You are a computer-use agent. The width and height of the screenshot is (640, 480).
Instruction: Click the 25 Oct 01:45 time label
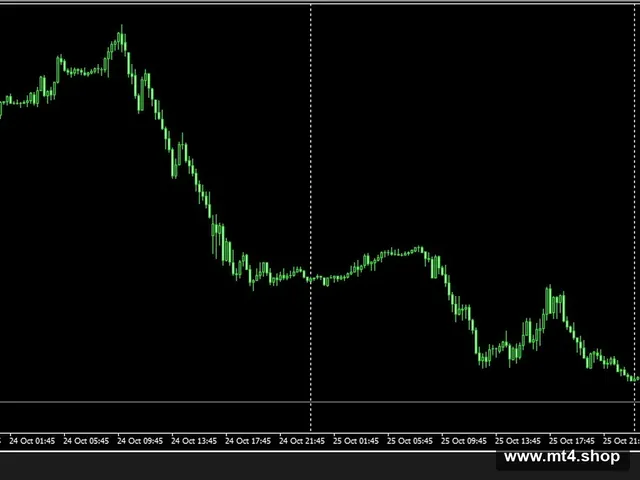pos(356,441)
